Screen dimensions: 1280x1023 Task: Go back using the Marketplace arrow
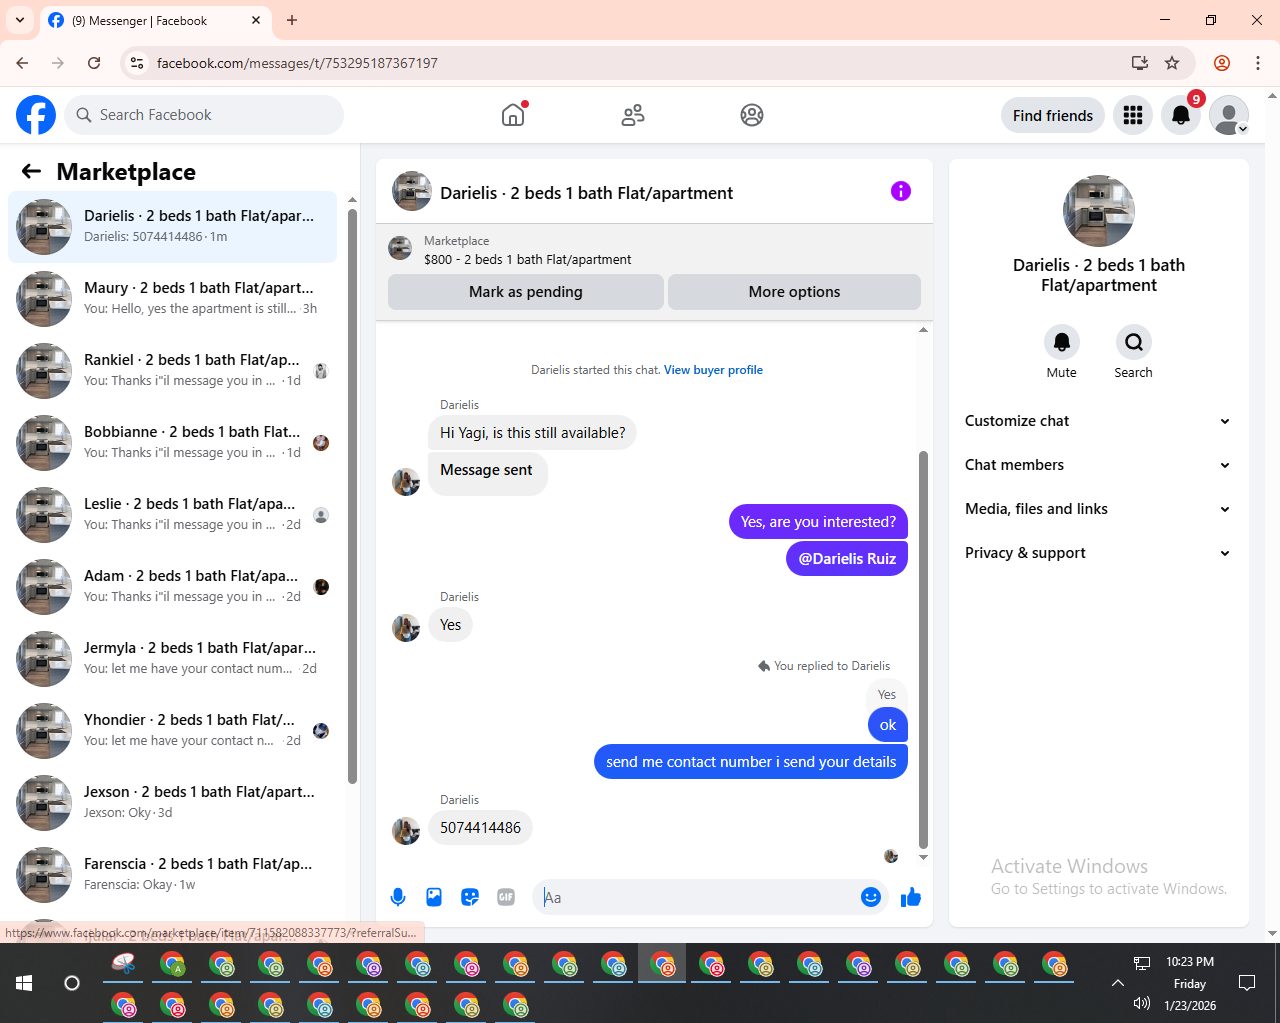pyautogui.click(x=31, y=172)
